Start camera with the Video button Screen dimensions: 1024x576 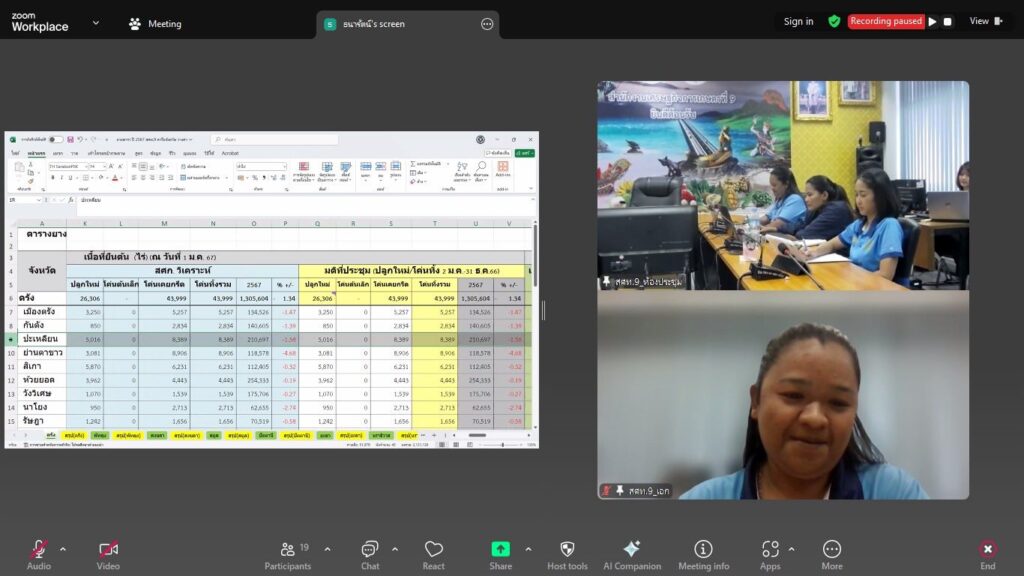click(x=108, y=550)
